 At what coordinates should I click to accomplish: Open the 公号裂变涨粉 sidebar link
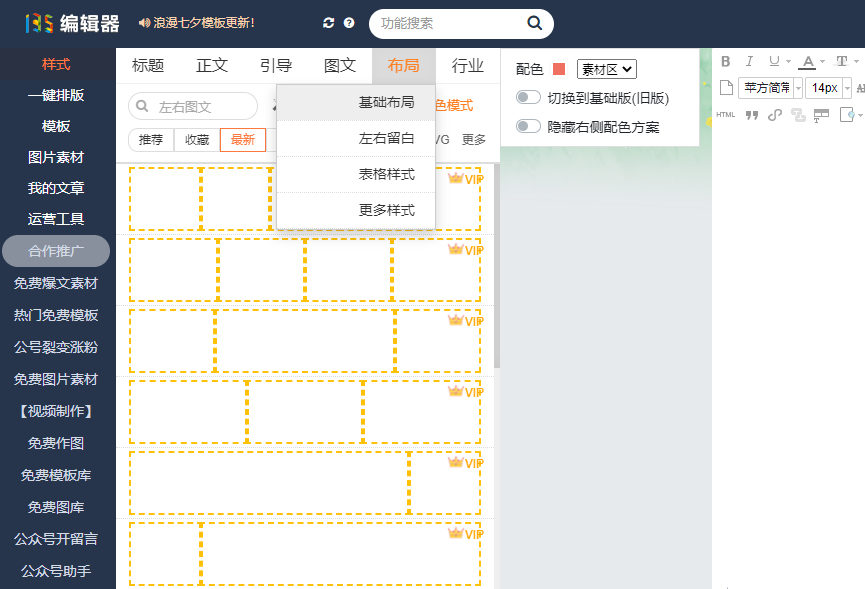(x=56, y=347)
